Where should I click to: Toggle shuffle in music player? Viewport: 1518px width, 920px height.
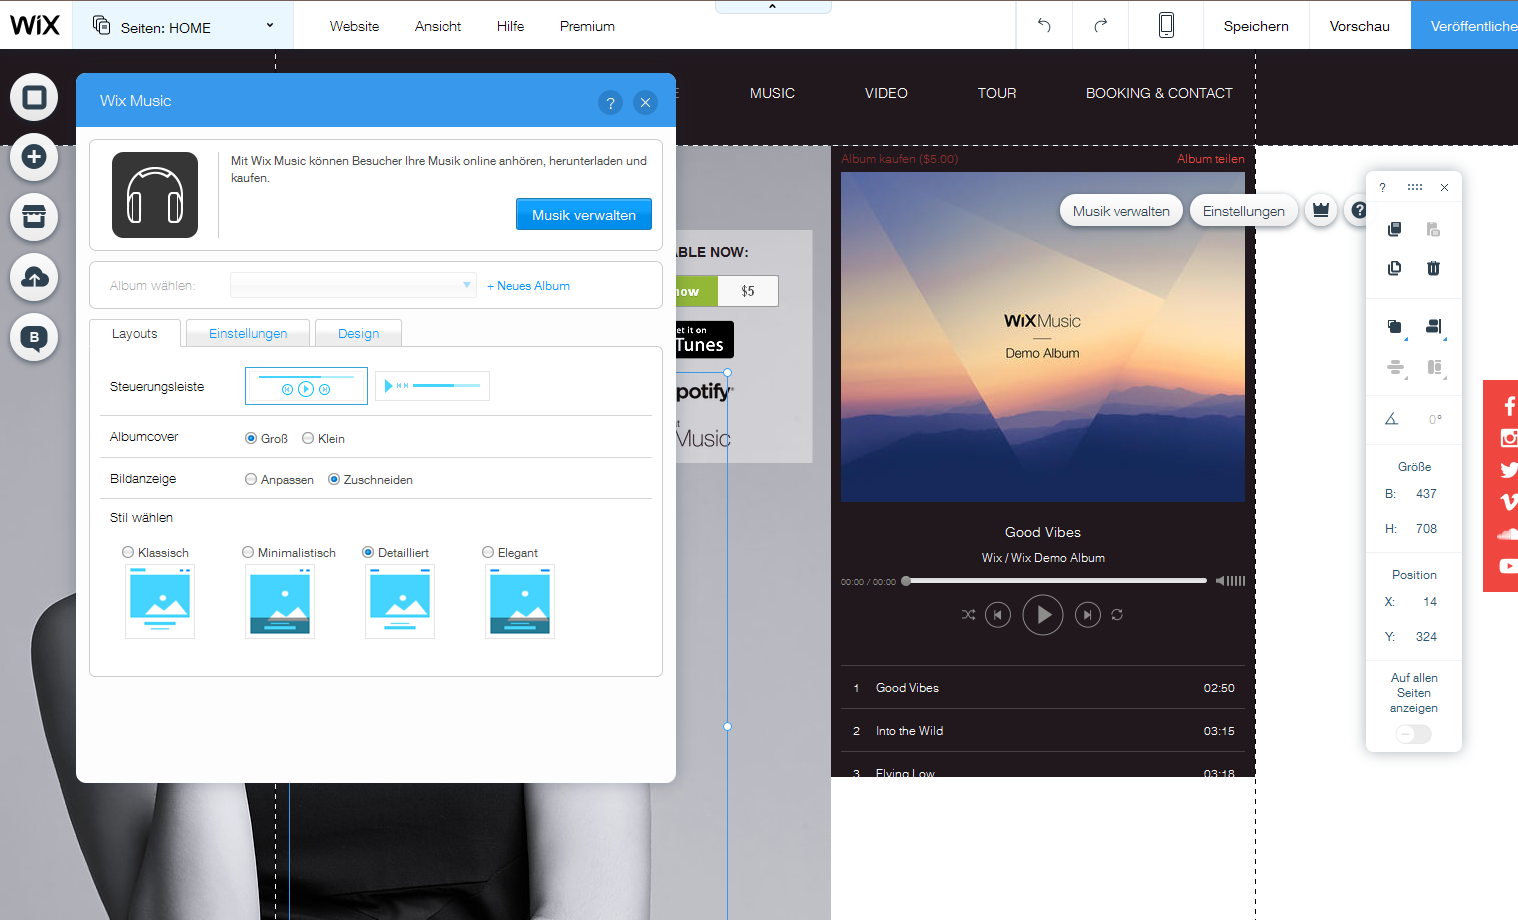(x=968, y=615)
